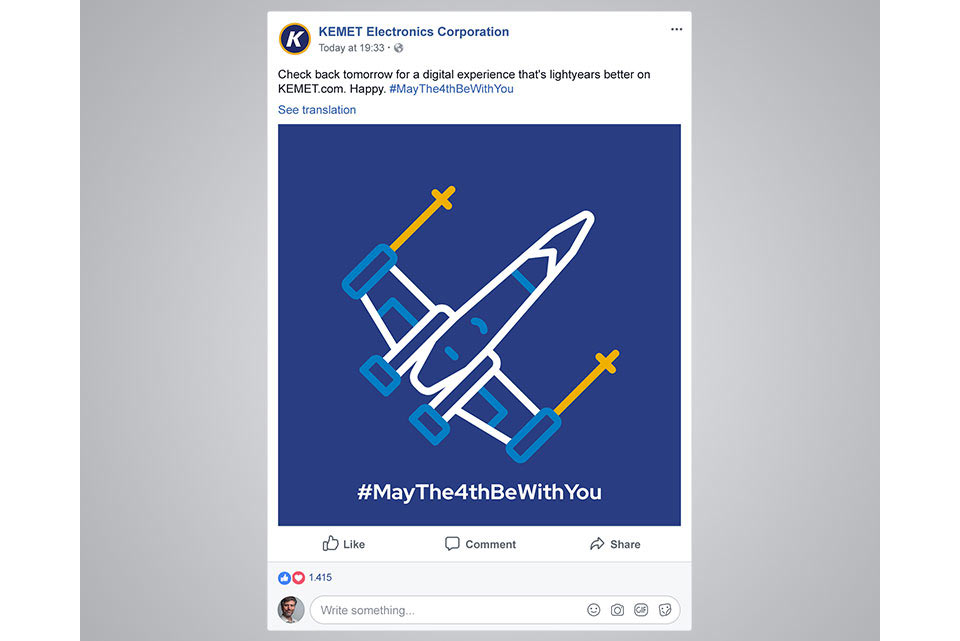Open the GIF picker icon

tap(641, 610)
